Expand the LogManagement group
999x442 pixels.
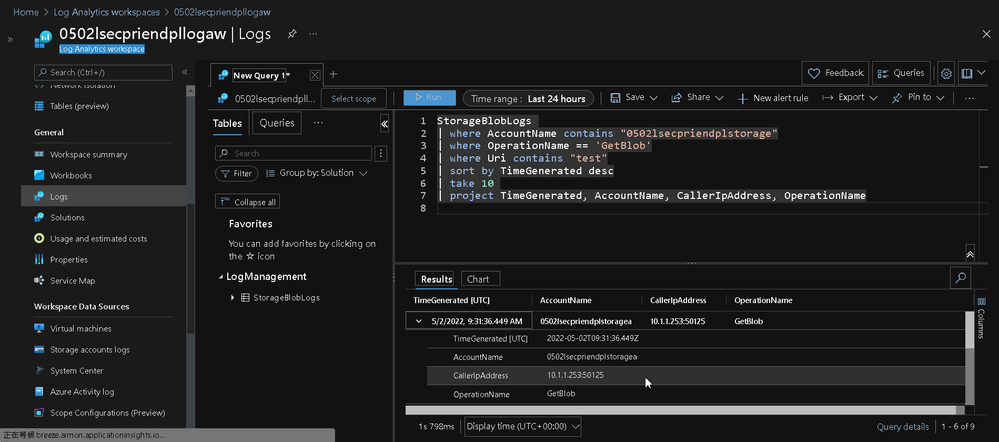[x=220, y=277]
